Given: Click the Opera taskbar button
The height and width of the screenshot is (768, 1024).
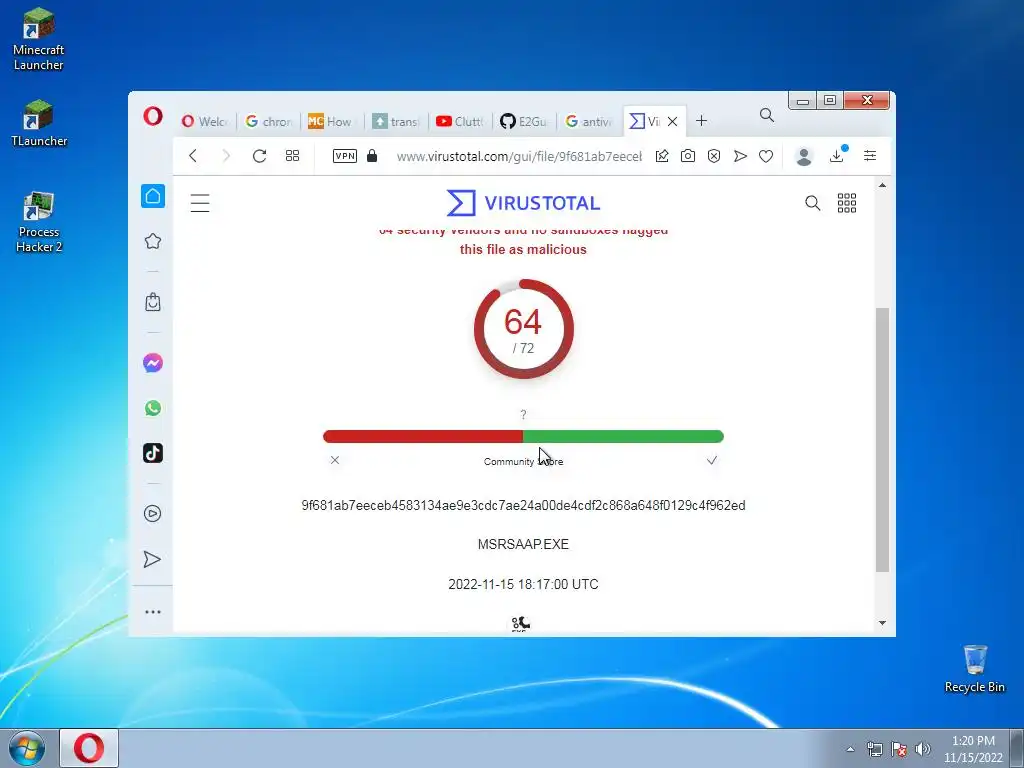Looking at the screenshot, I should click(x=89, y=748).
